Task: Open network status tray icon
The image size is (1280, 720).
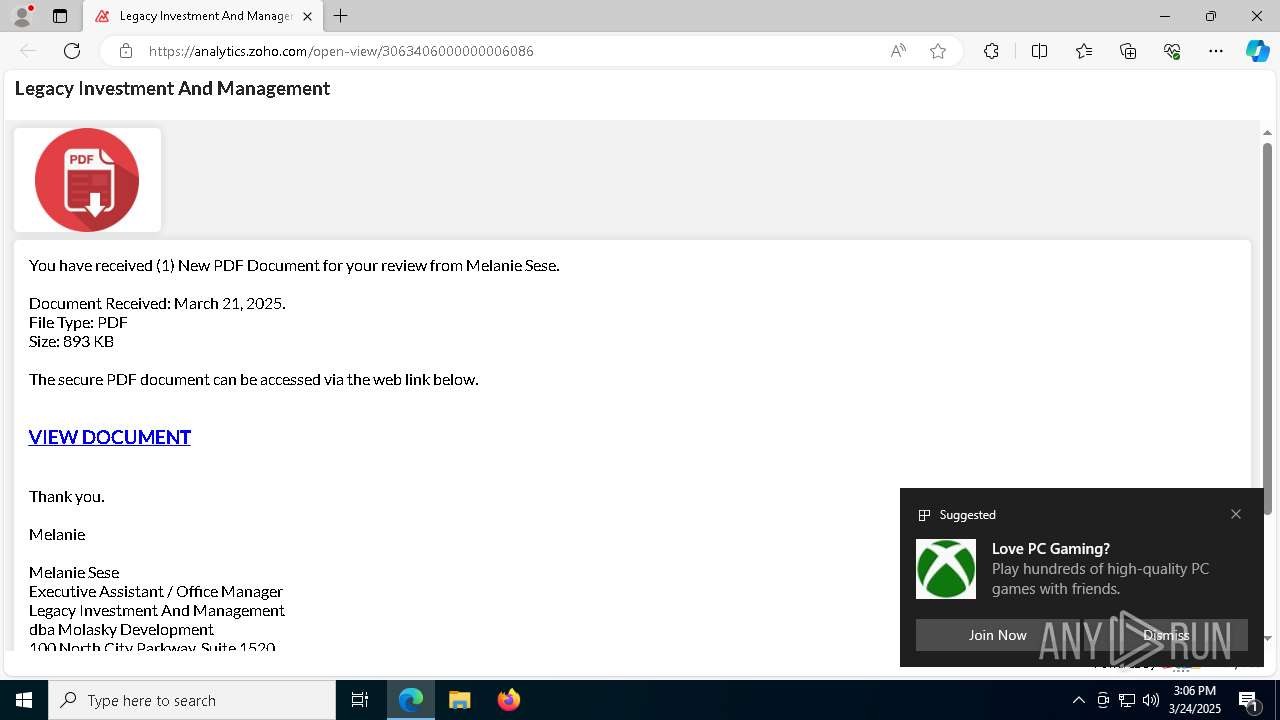Action: point(1127,700)
